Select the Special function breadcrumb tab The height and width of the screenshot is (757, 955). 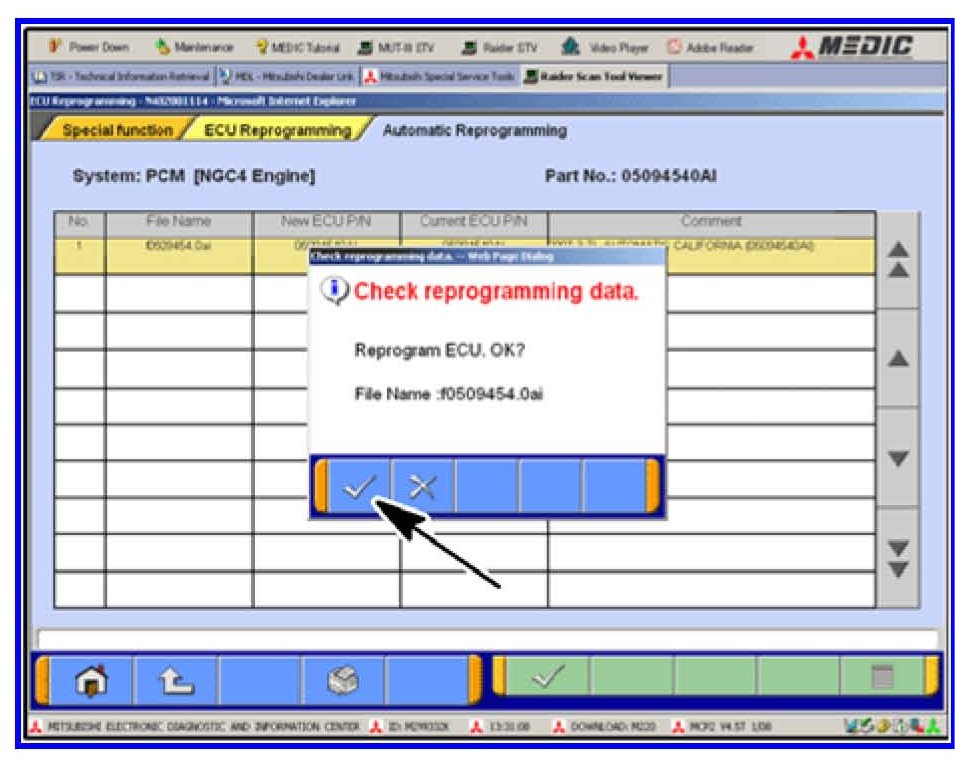[x=115, y=130]
